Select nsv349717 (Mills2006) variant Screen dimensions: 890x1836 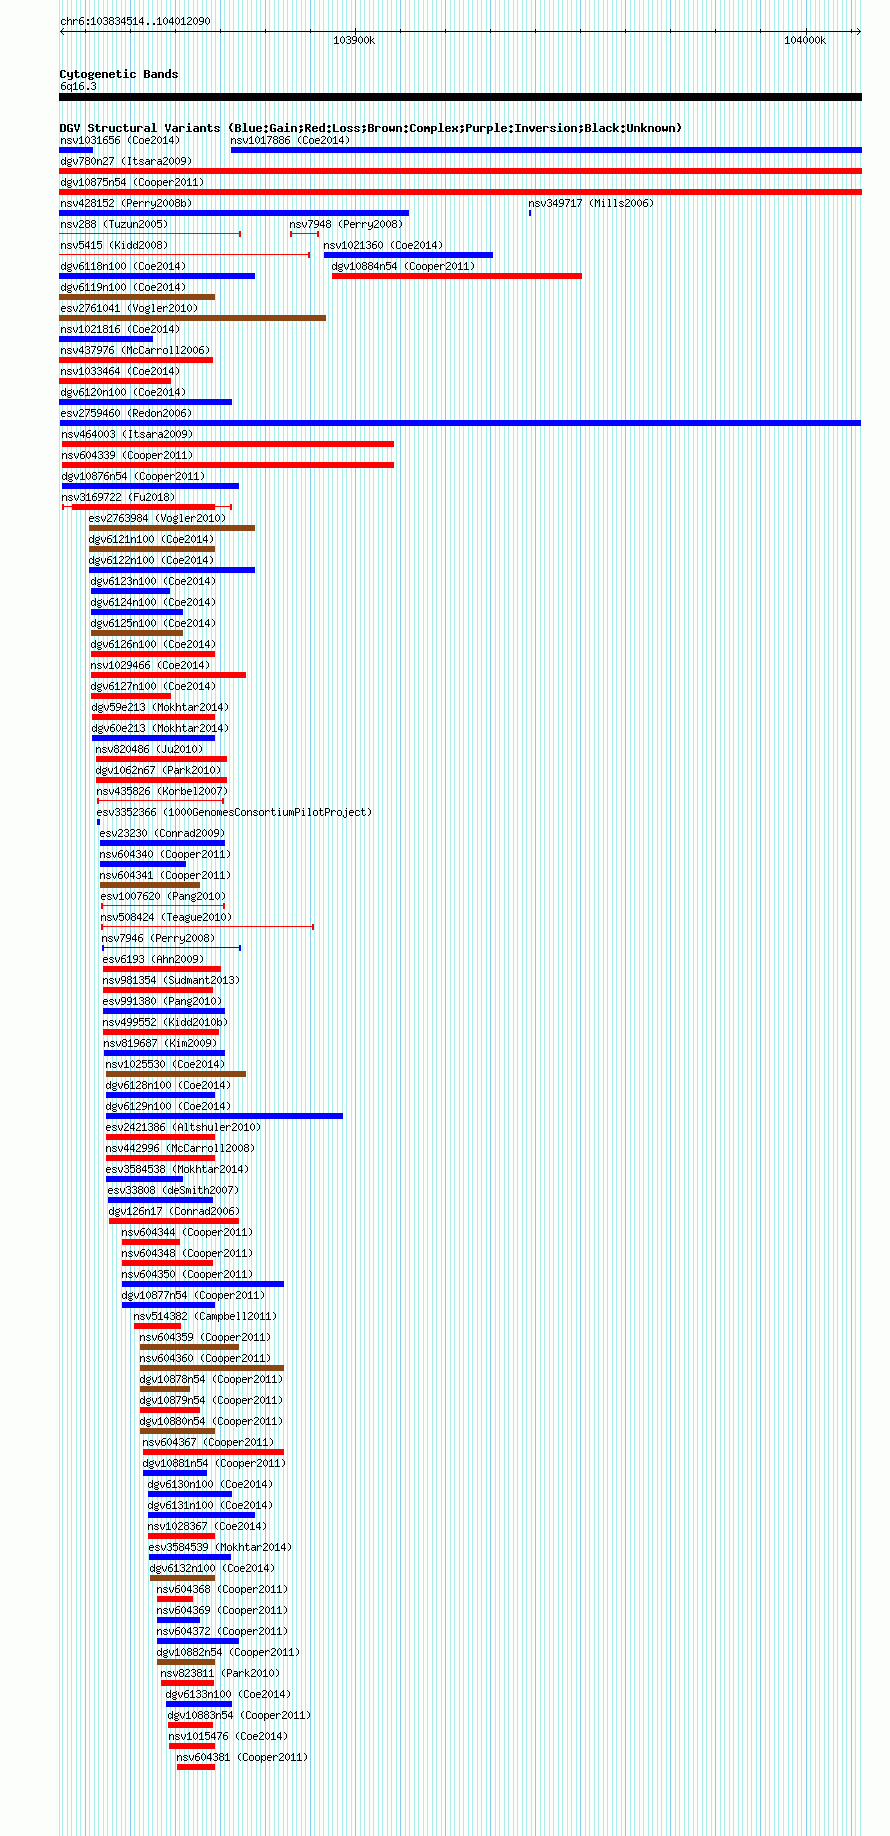pos(591,204)
